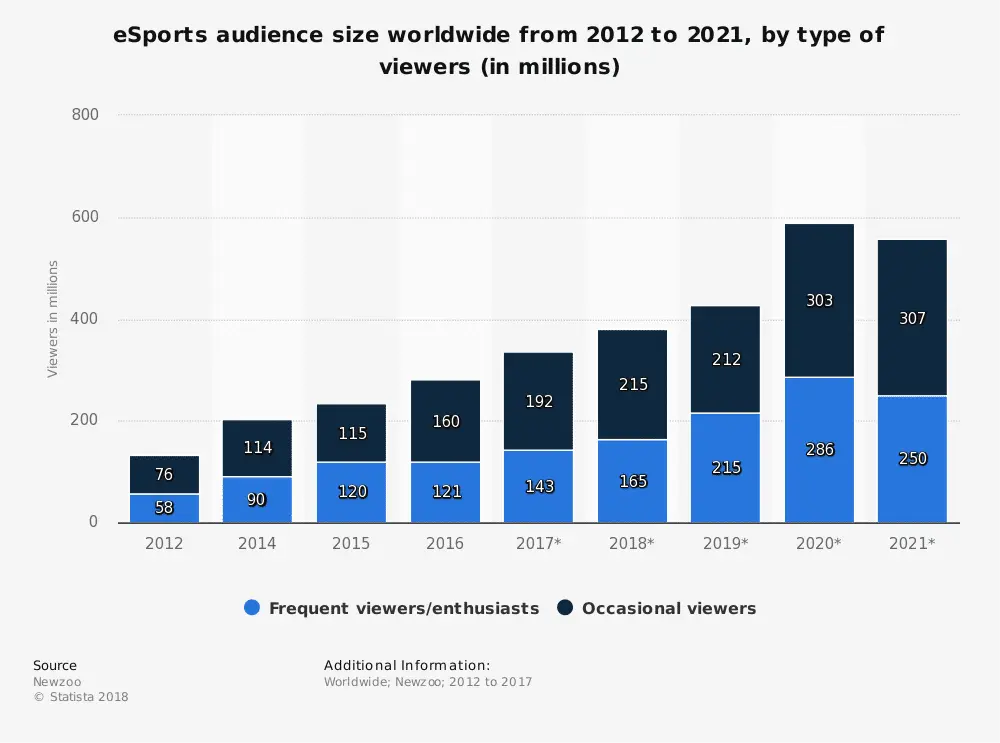The image size is (1000, 743).
Task: Select the 2016 occasional segment labeled 160
Action: (445, 421)
